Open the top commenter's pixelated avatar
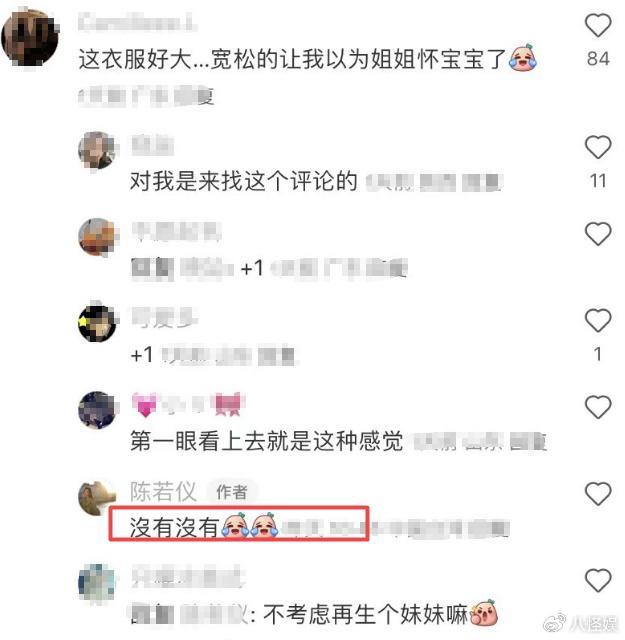 pos(30,38)
